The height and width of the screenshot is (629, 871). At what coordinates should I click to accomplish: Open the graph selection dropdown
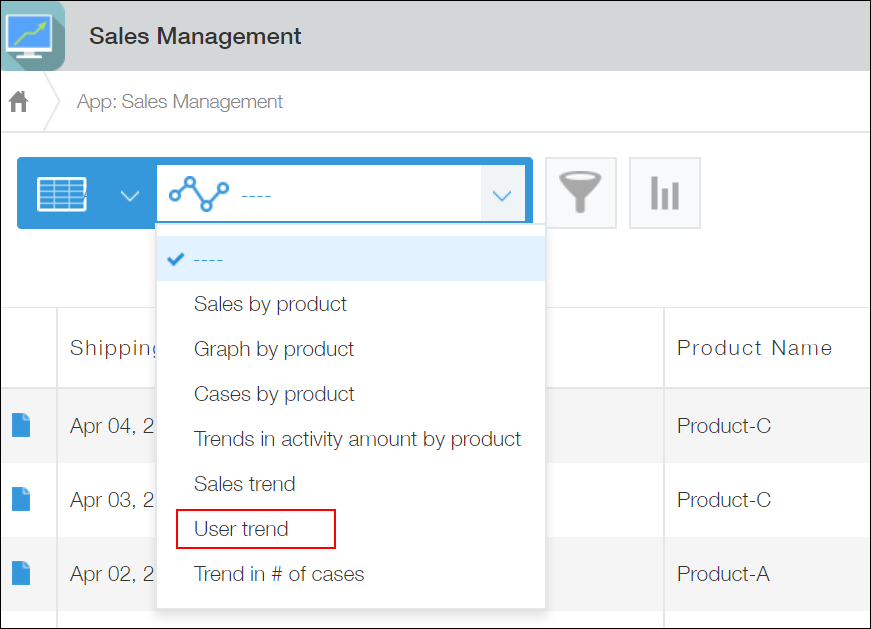(x=350, y=192)
